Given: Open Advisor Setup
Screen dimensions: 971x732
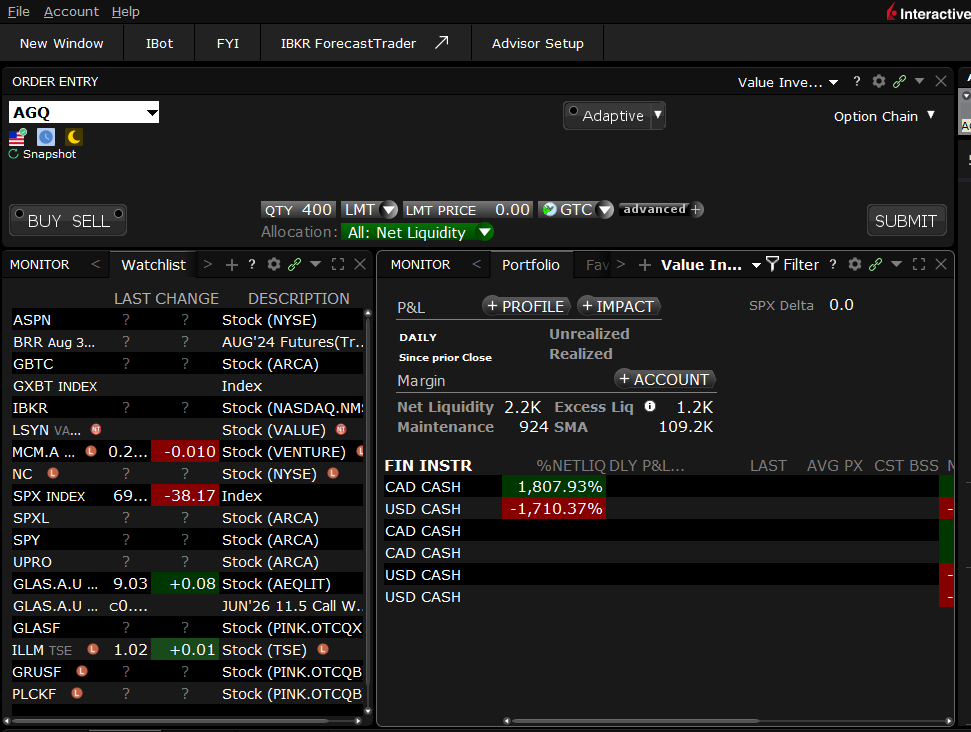Looking at the screenshot, I should click(x=538, y=43).
